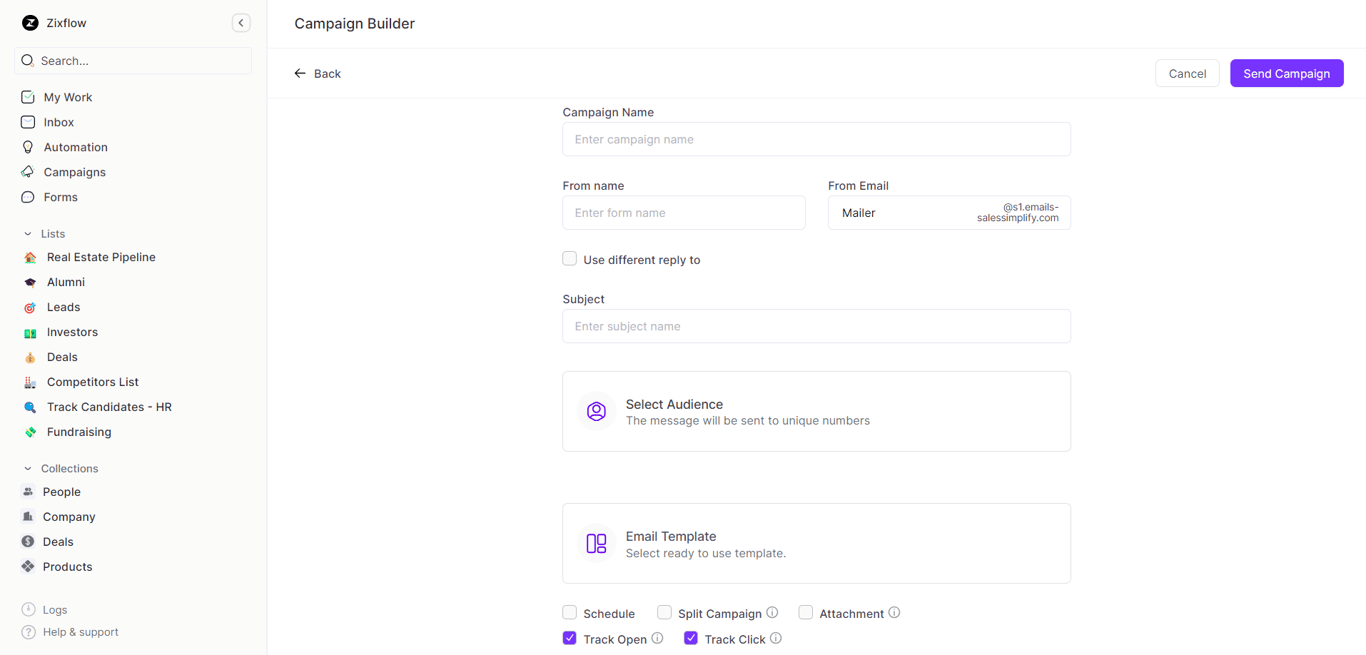Collapse the Lists section

pos(28,233)
